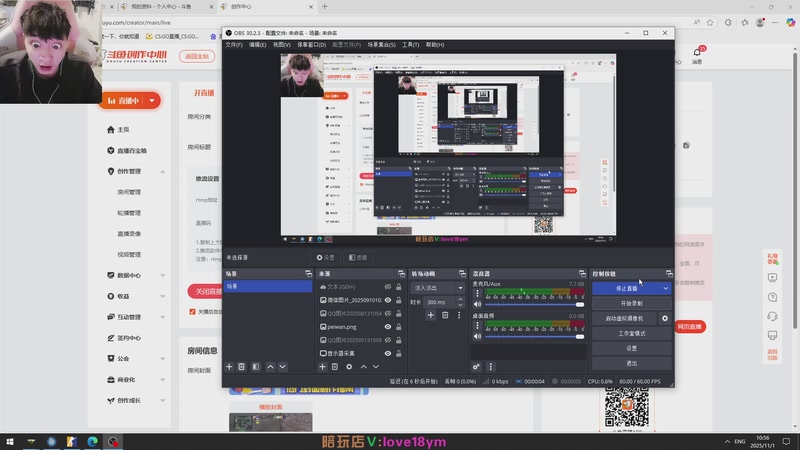Add a transition with the plus icon in 转场动画 panel
This screenshot has height=450, width=800.
tap(431, 315)
